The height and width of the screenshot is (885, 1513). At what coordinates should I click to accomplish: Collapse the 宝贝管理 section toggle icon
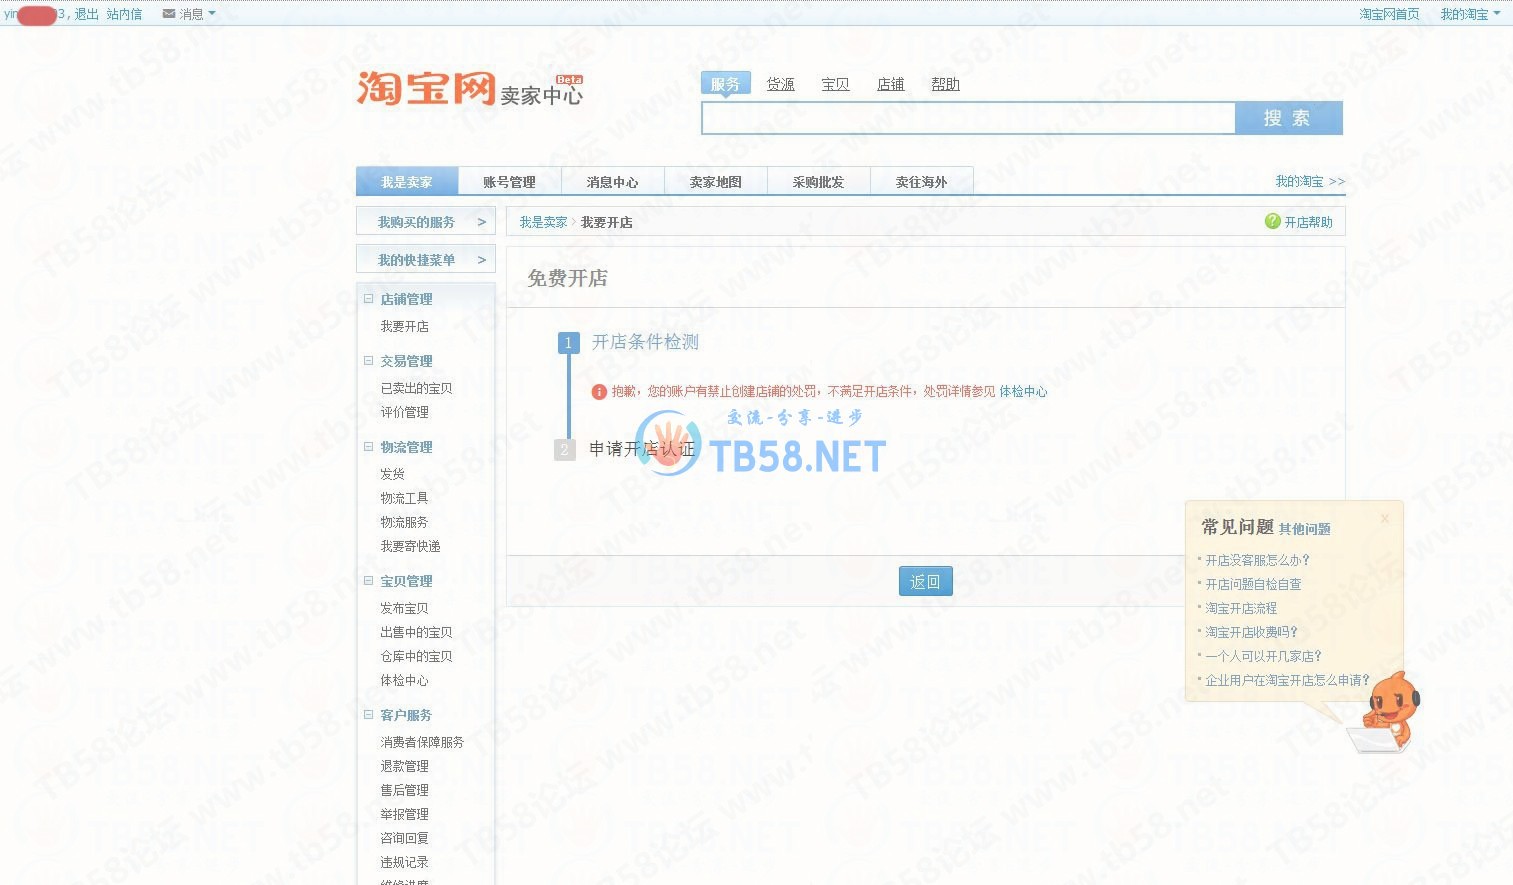369,581
